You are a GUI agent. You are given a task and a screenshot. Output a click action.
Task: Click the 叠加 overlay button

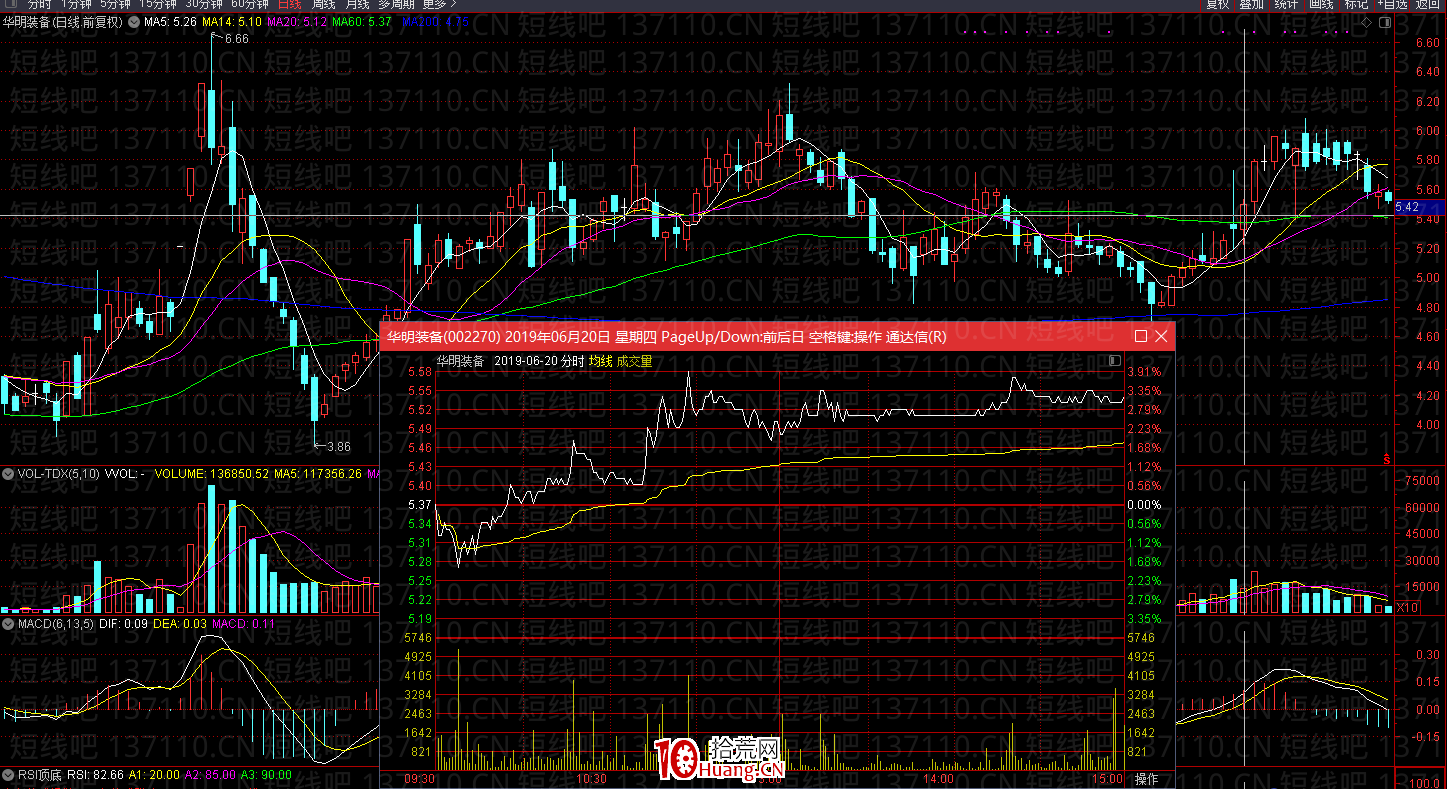point(1251,5)
